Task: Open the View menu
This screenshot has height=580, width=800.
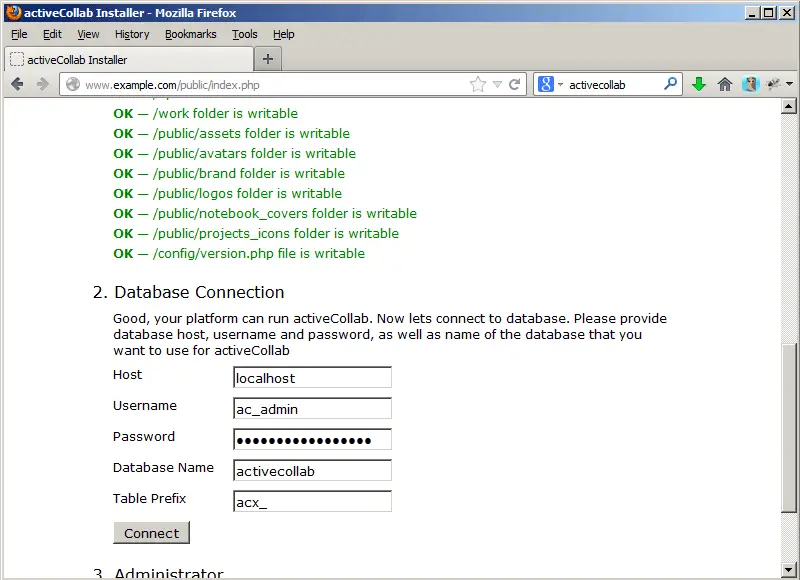Action: [88, 34]
